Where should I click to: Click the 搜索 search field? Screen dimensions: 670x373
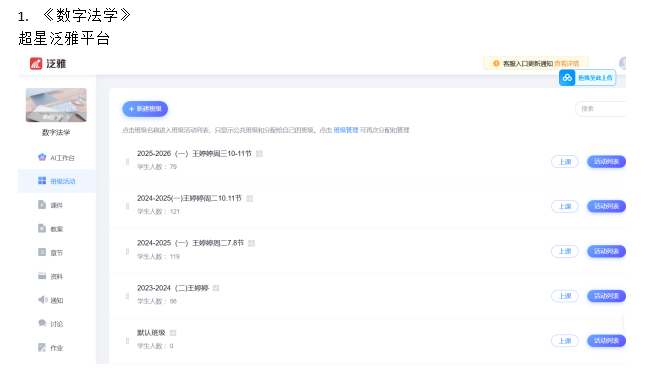click(600, 109)
